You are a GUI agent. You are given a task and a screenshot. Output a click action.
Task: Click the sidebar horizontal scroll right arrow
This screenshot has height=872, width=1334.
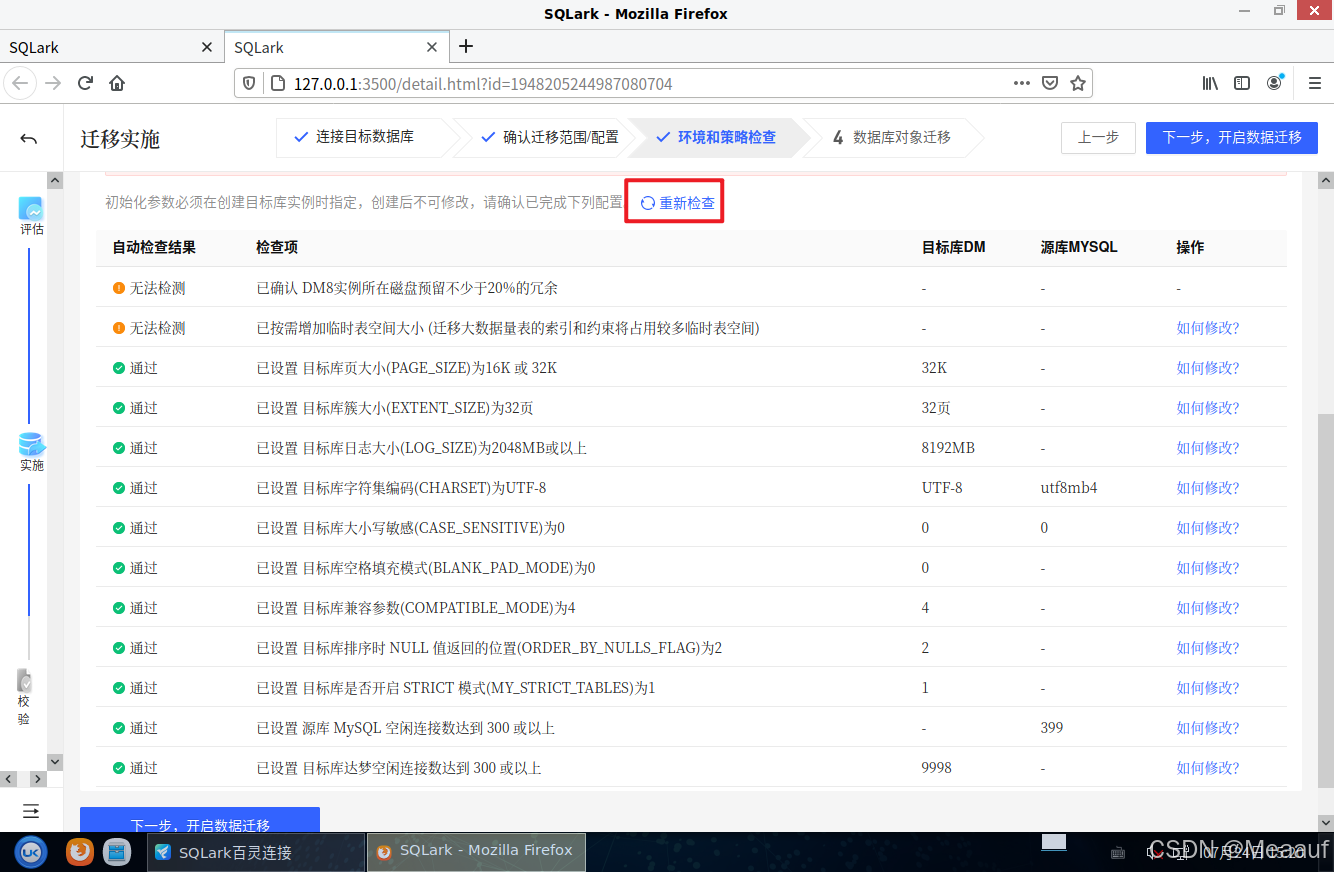click(x=37, y=779)
